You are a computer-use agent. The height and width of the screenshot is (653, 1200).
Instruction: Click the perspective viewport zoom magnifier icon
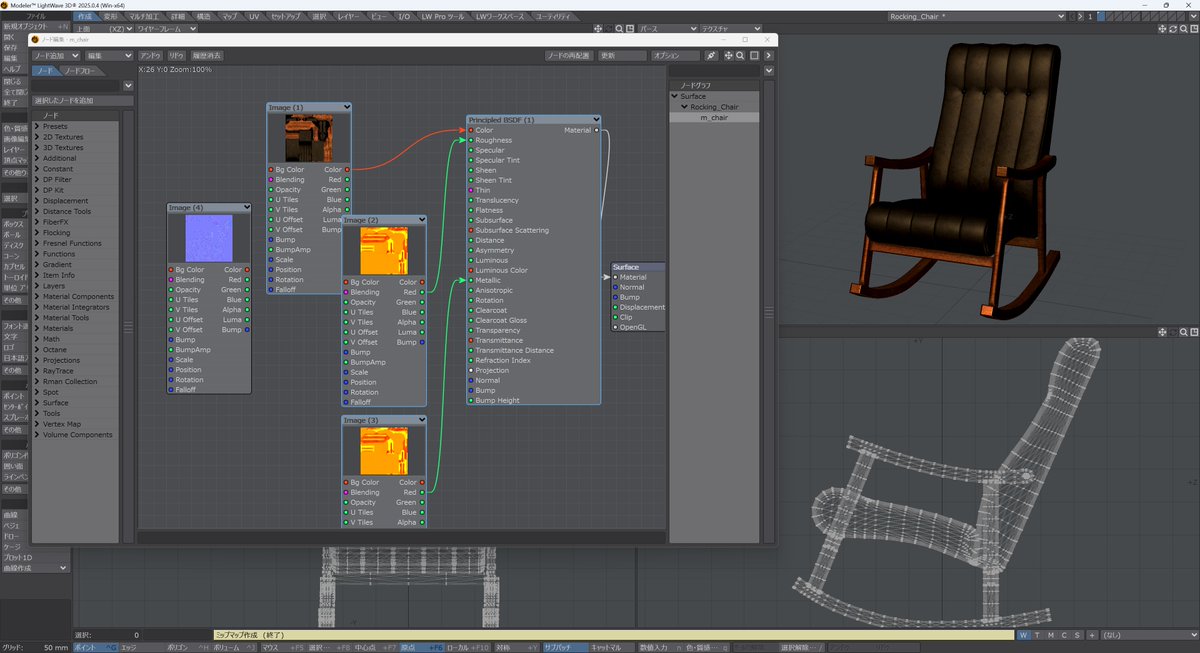1183,29
